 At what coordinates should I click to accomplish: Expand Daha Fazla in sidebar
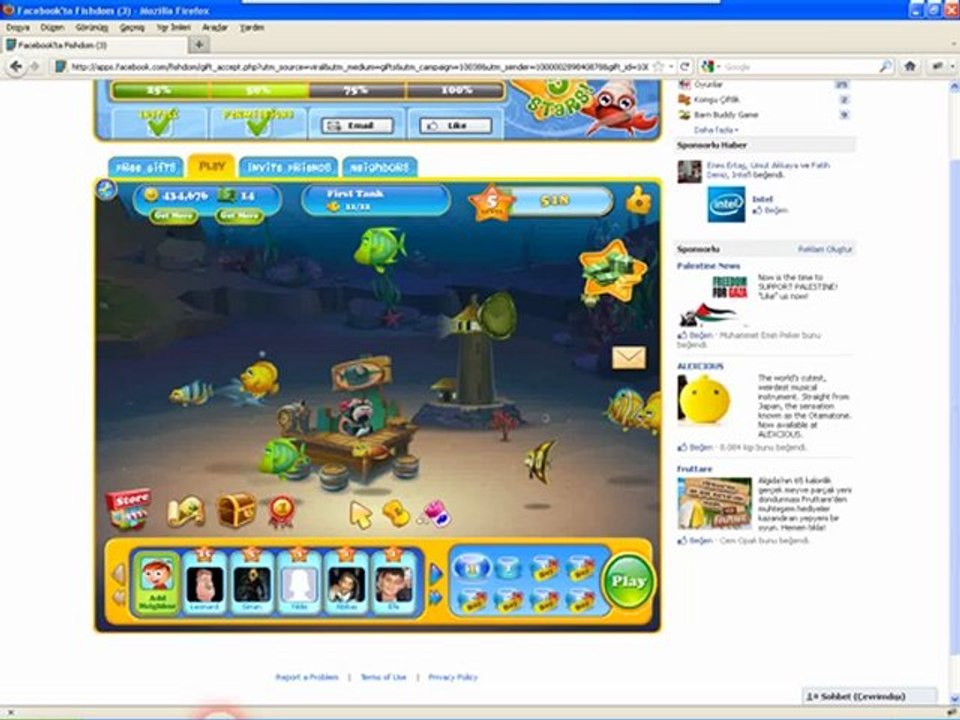(x=716, y=130)
